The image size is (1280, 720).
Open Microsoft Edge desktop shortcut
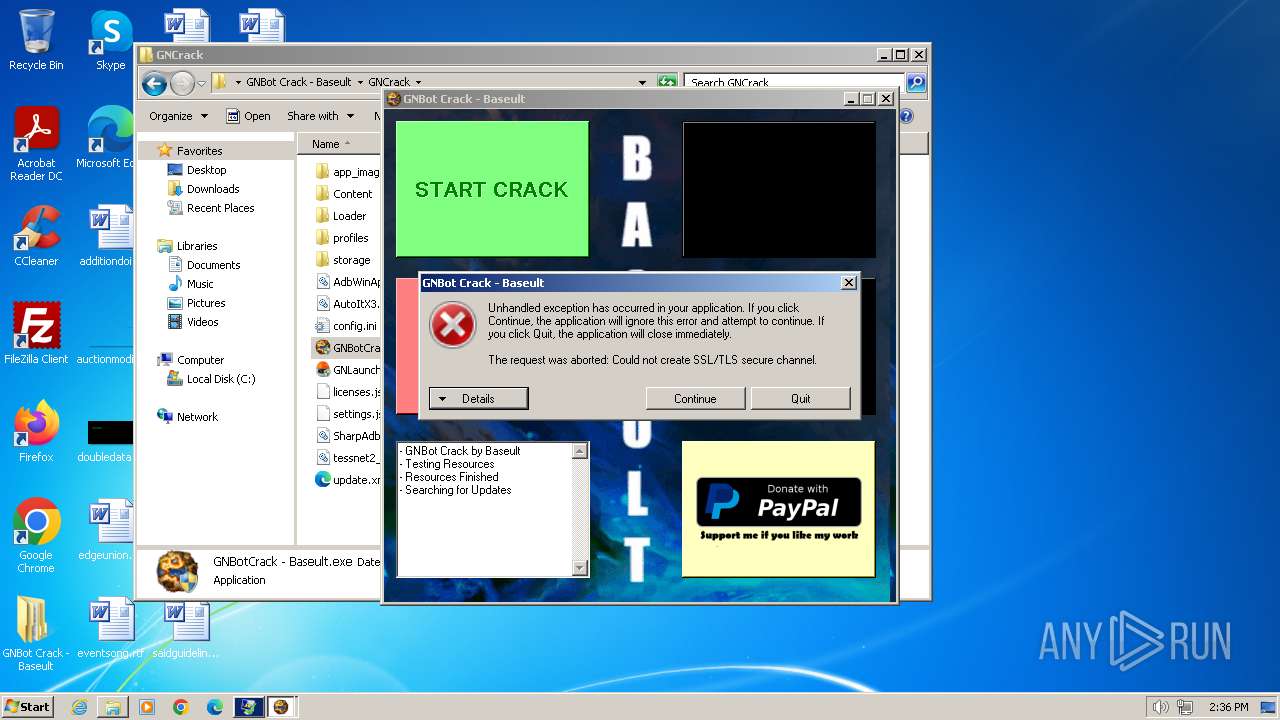[x=110, y=138]
